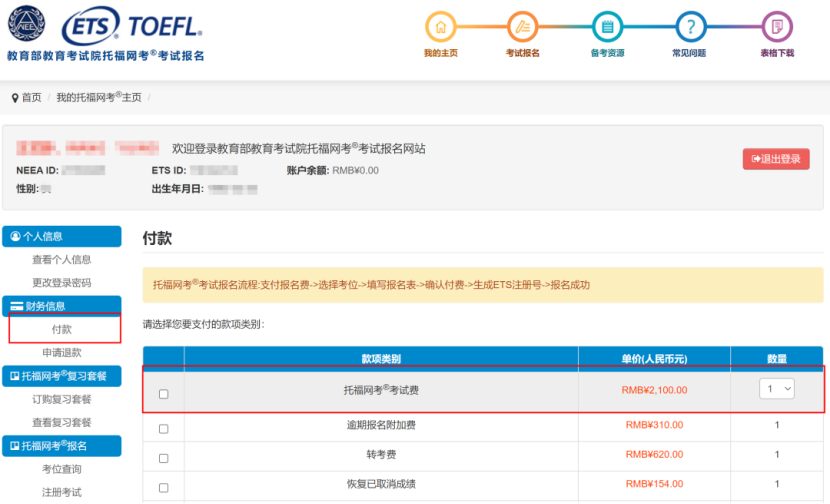Click the 托福网考报名 section header
This screenshot has width=830, height=504.
tap(61, 446)
